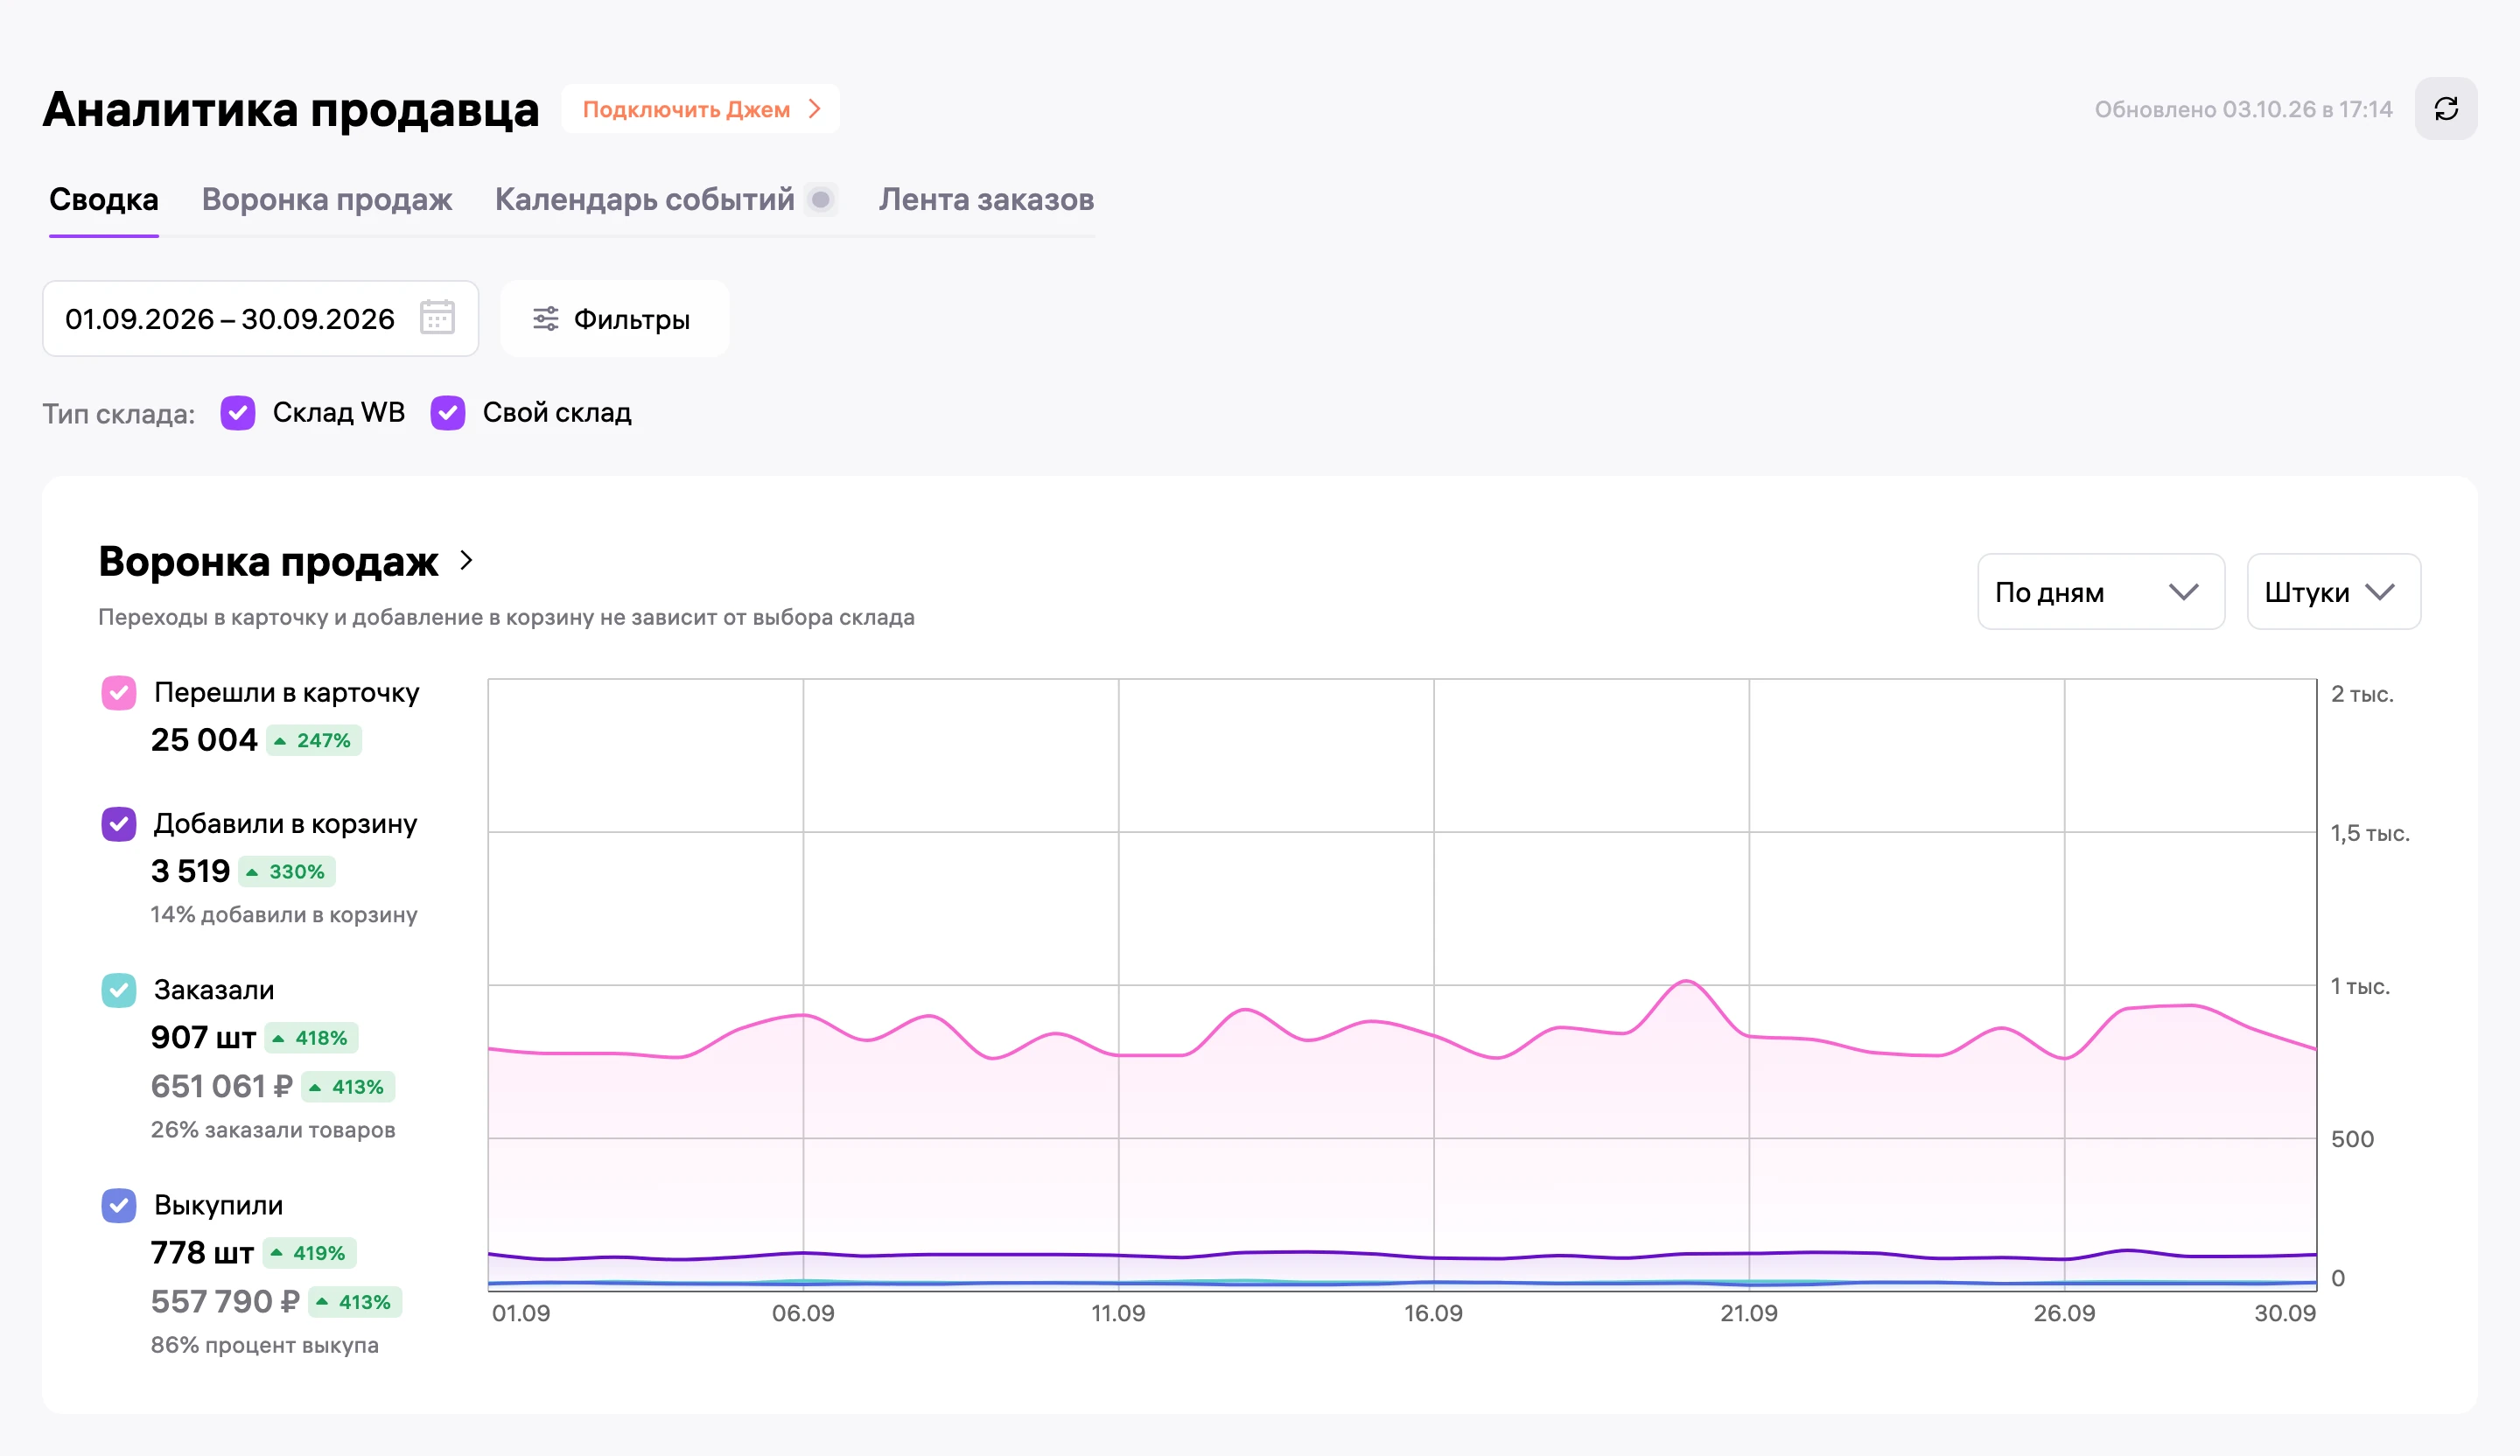Click the Календарь событий status dot
This screenshot has height=1456, width=2520.
[821, 199]
